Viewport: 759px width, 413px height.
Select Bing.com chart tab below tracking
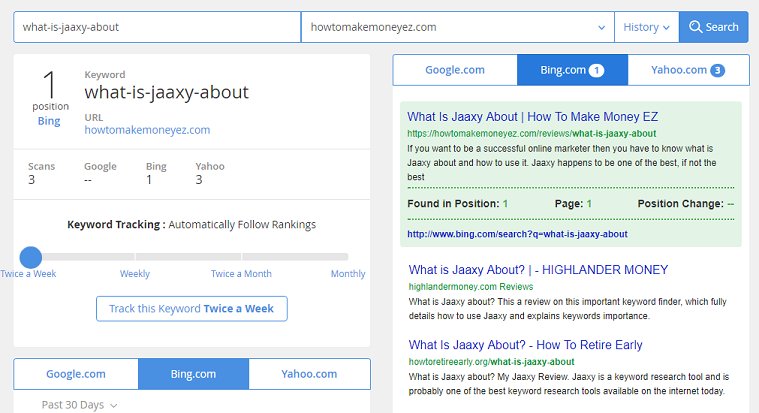click(193, 374)
